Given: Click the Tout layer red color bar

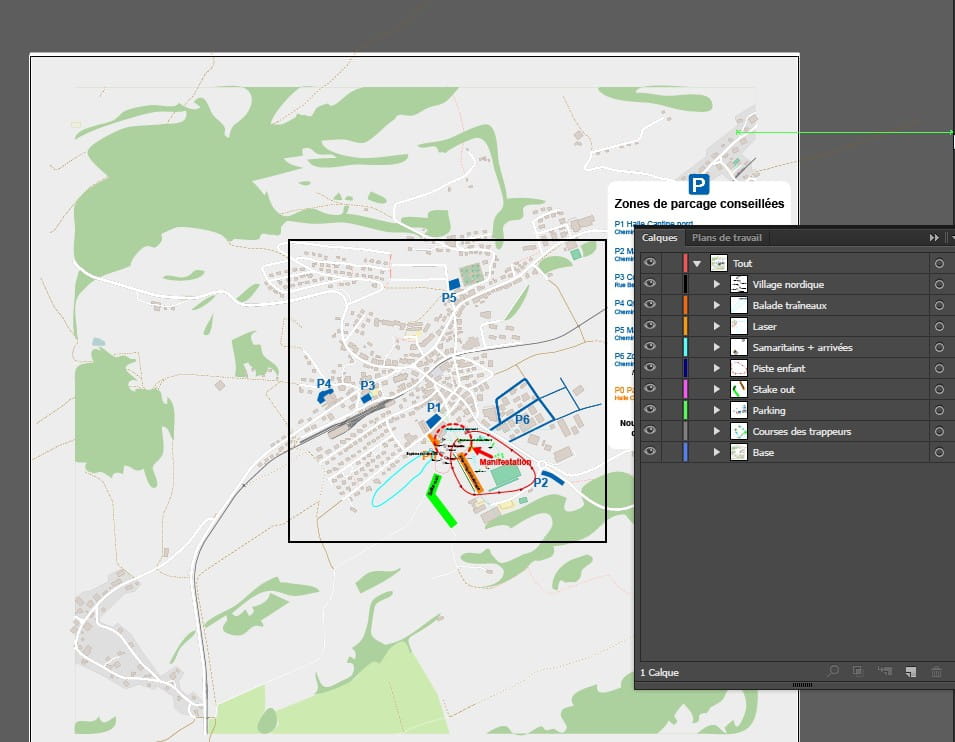Looking at the screenshot, I should pyautogui.click(x=685, y=264).
